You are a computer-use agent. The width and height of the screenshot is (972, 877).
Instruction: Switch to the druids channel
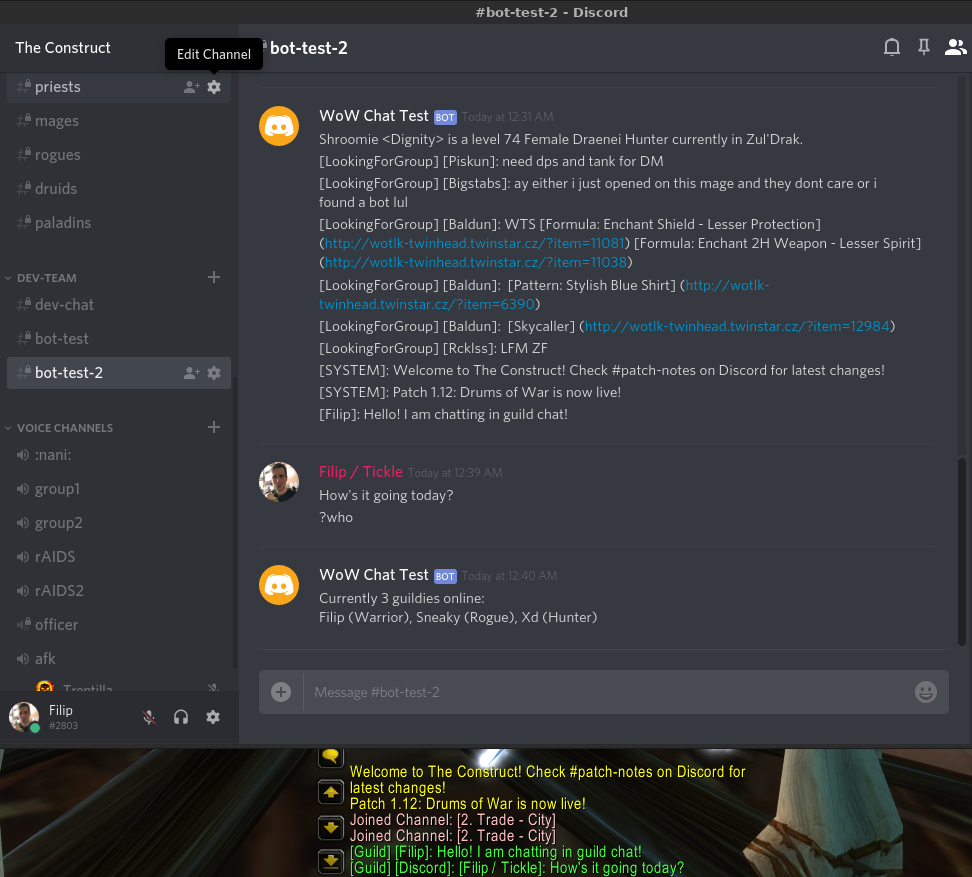coord(118,188)
